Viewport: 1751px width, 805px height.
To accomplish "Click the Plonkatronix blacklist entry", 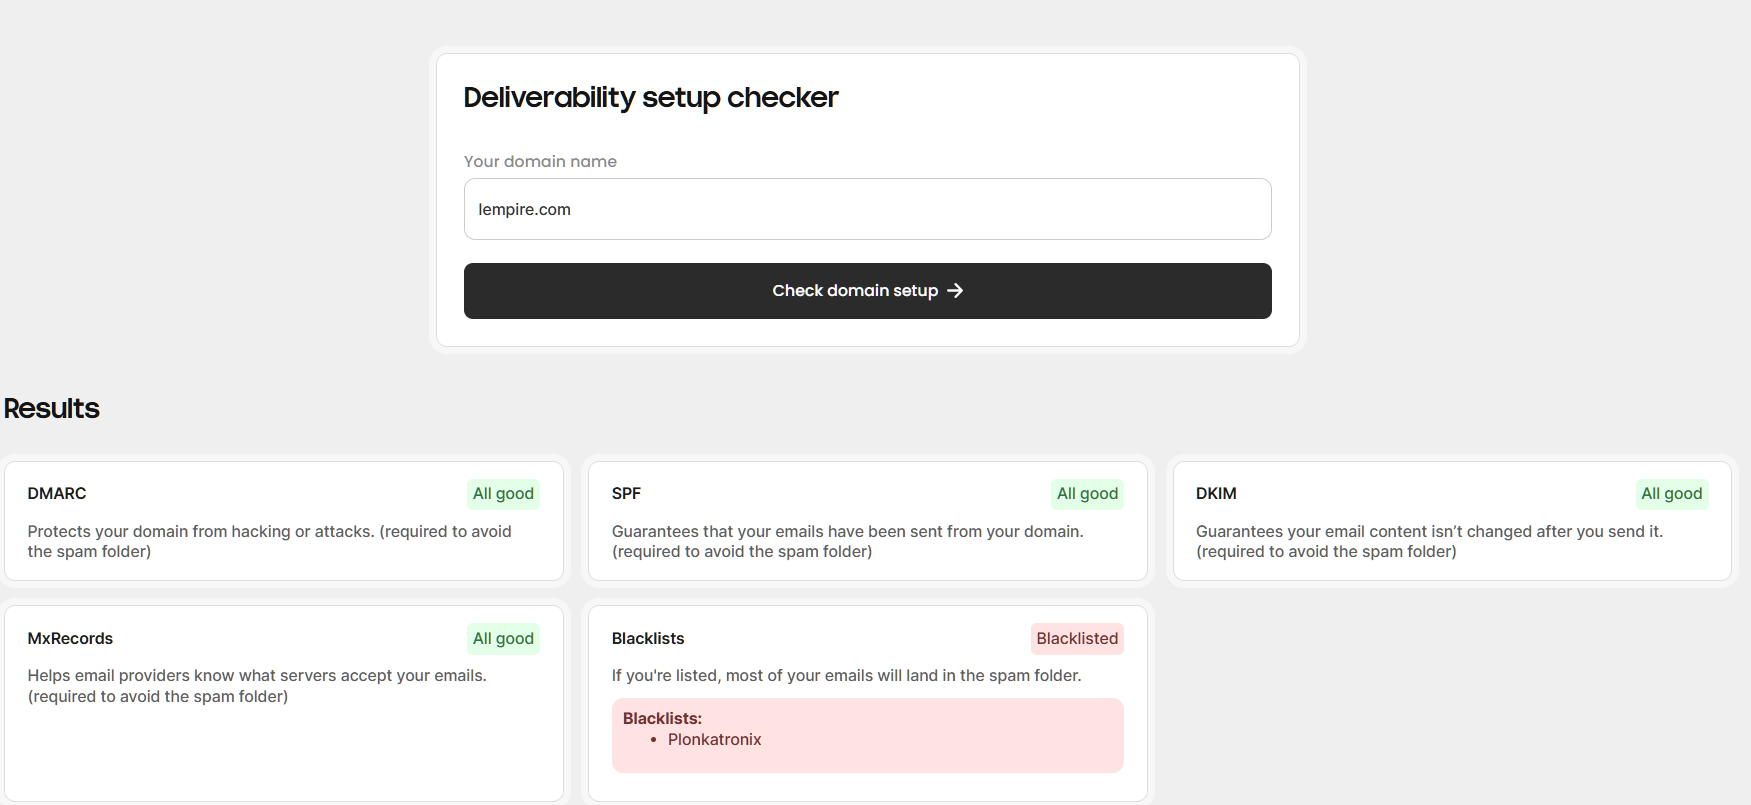I will (x=714, y=740).
